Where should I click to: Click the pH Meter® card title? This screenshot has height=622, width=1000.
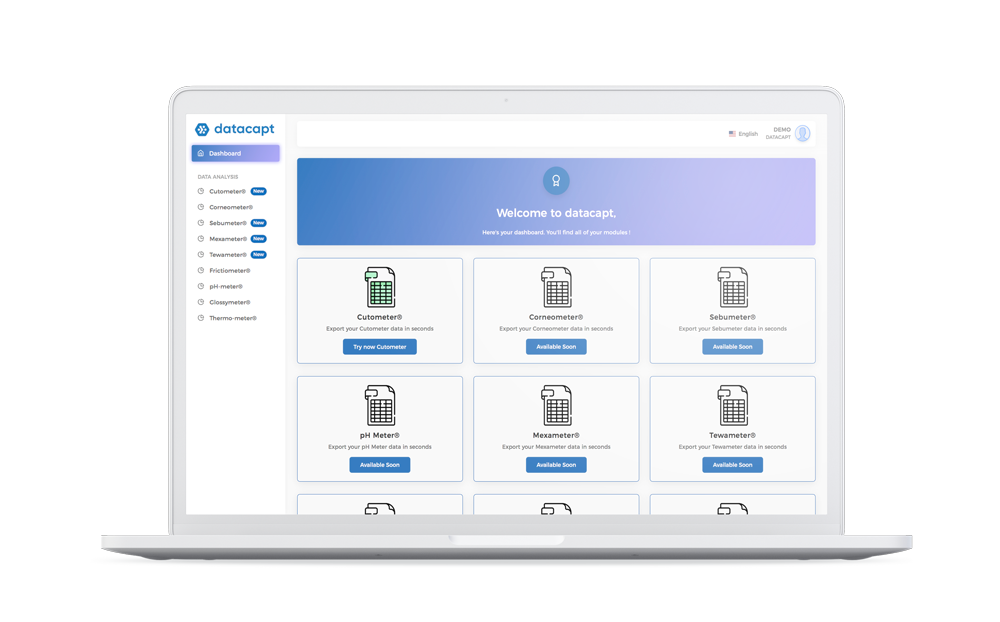pos(379,435)
